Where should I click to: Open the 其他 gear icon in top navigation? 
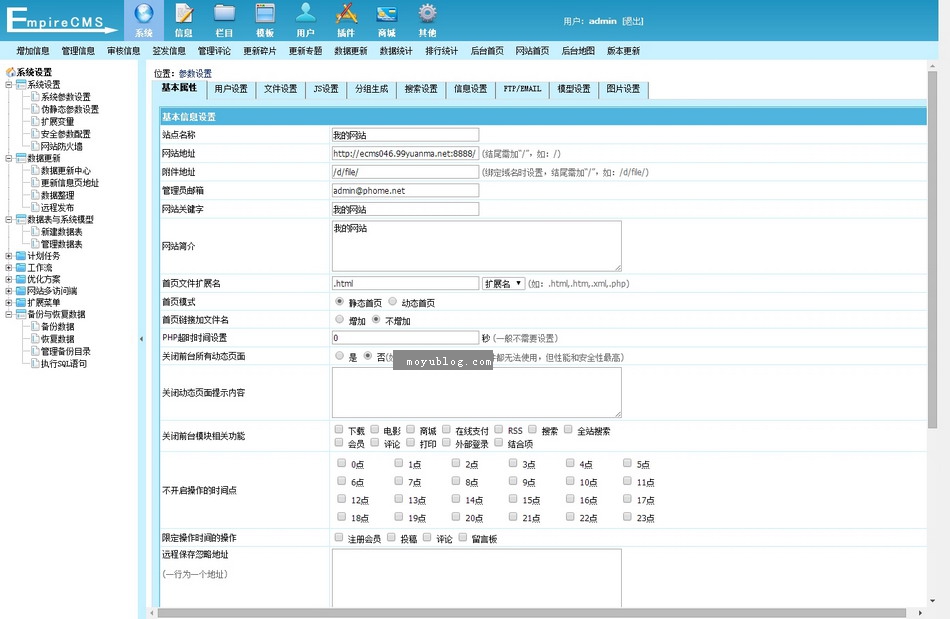427,13
